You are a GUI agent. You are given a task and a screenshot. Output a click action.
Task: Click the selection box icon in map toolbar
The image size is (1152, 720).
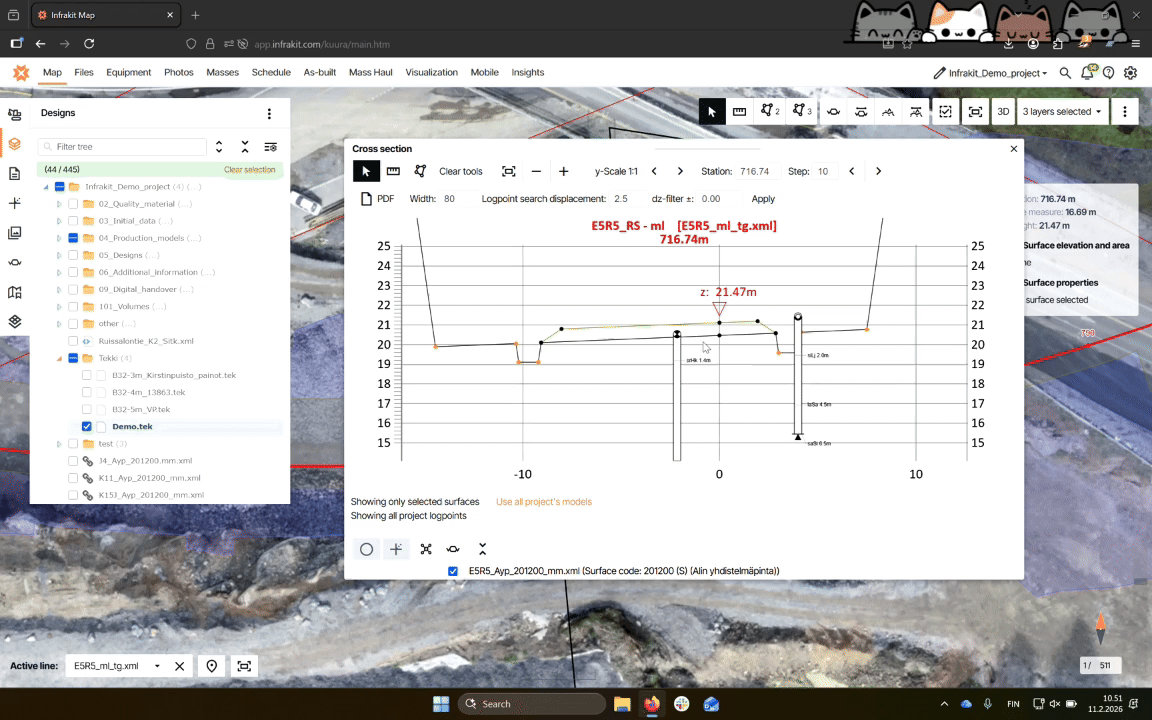coord(946,112)
